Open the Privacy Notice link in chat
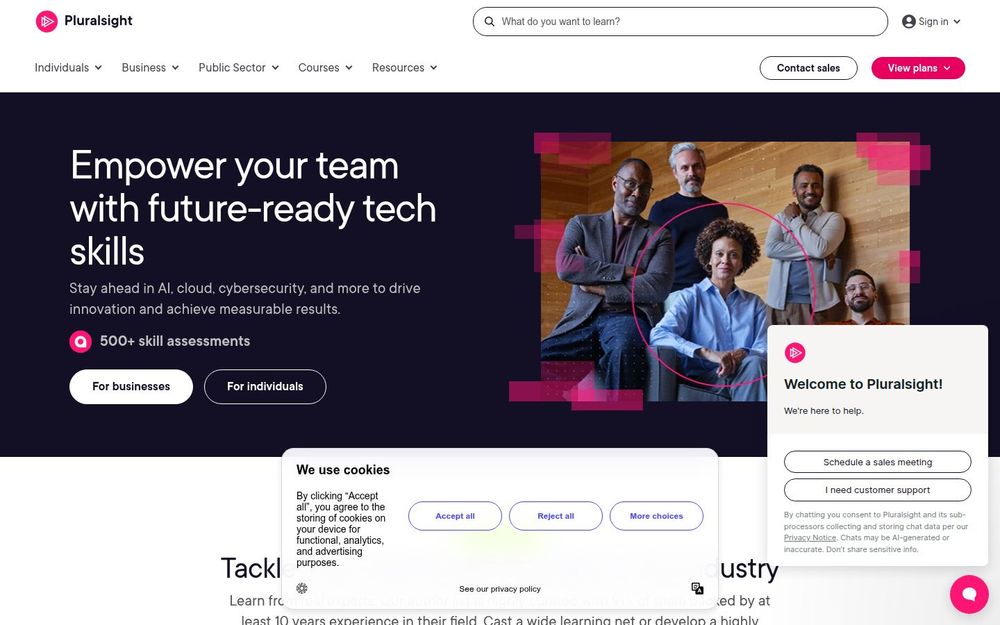 click(809, 538)
